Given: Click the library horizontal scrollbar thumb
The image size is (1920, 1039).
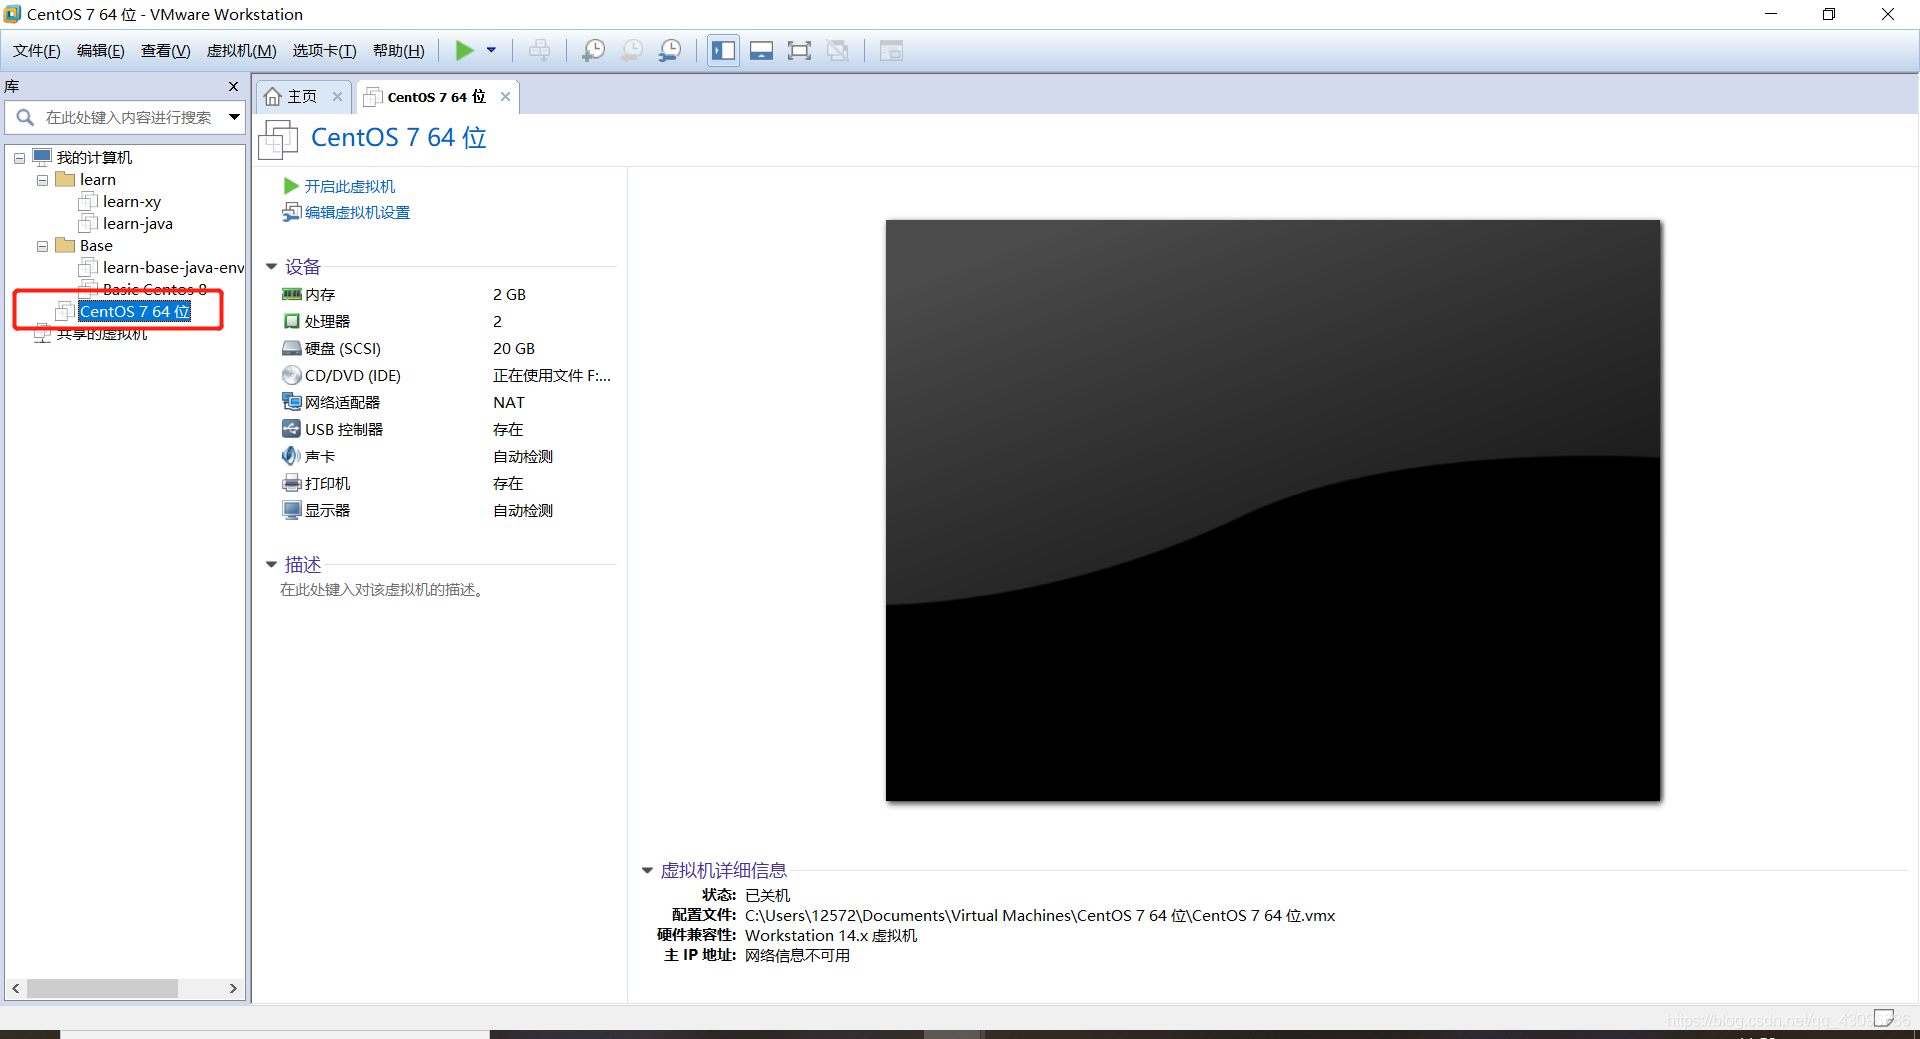Looking at the screenshot, I should click(102, 988).
